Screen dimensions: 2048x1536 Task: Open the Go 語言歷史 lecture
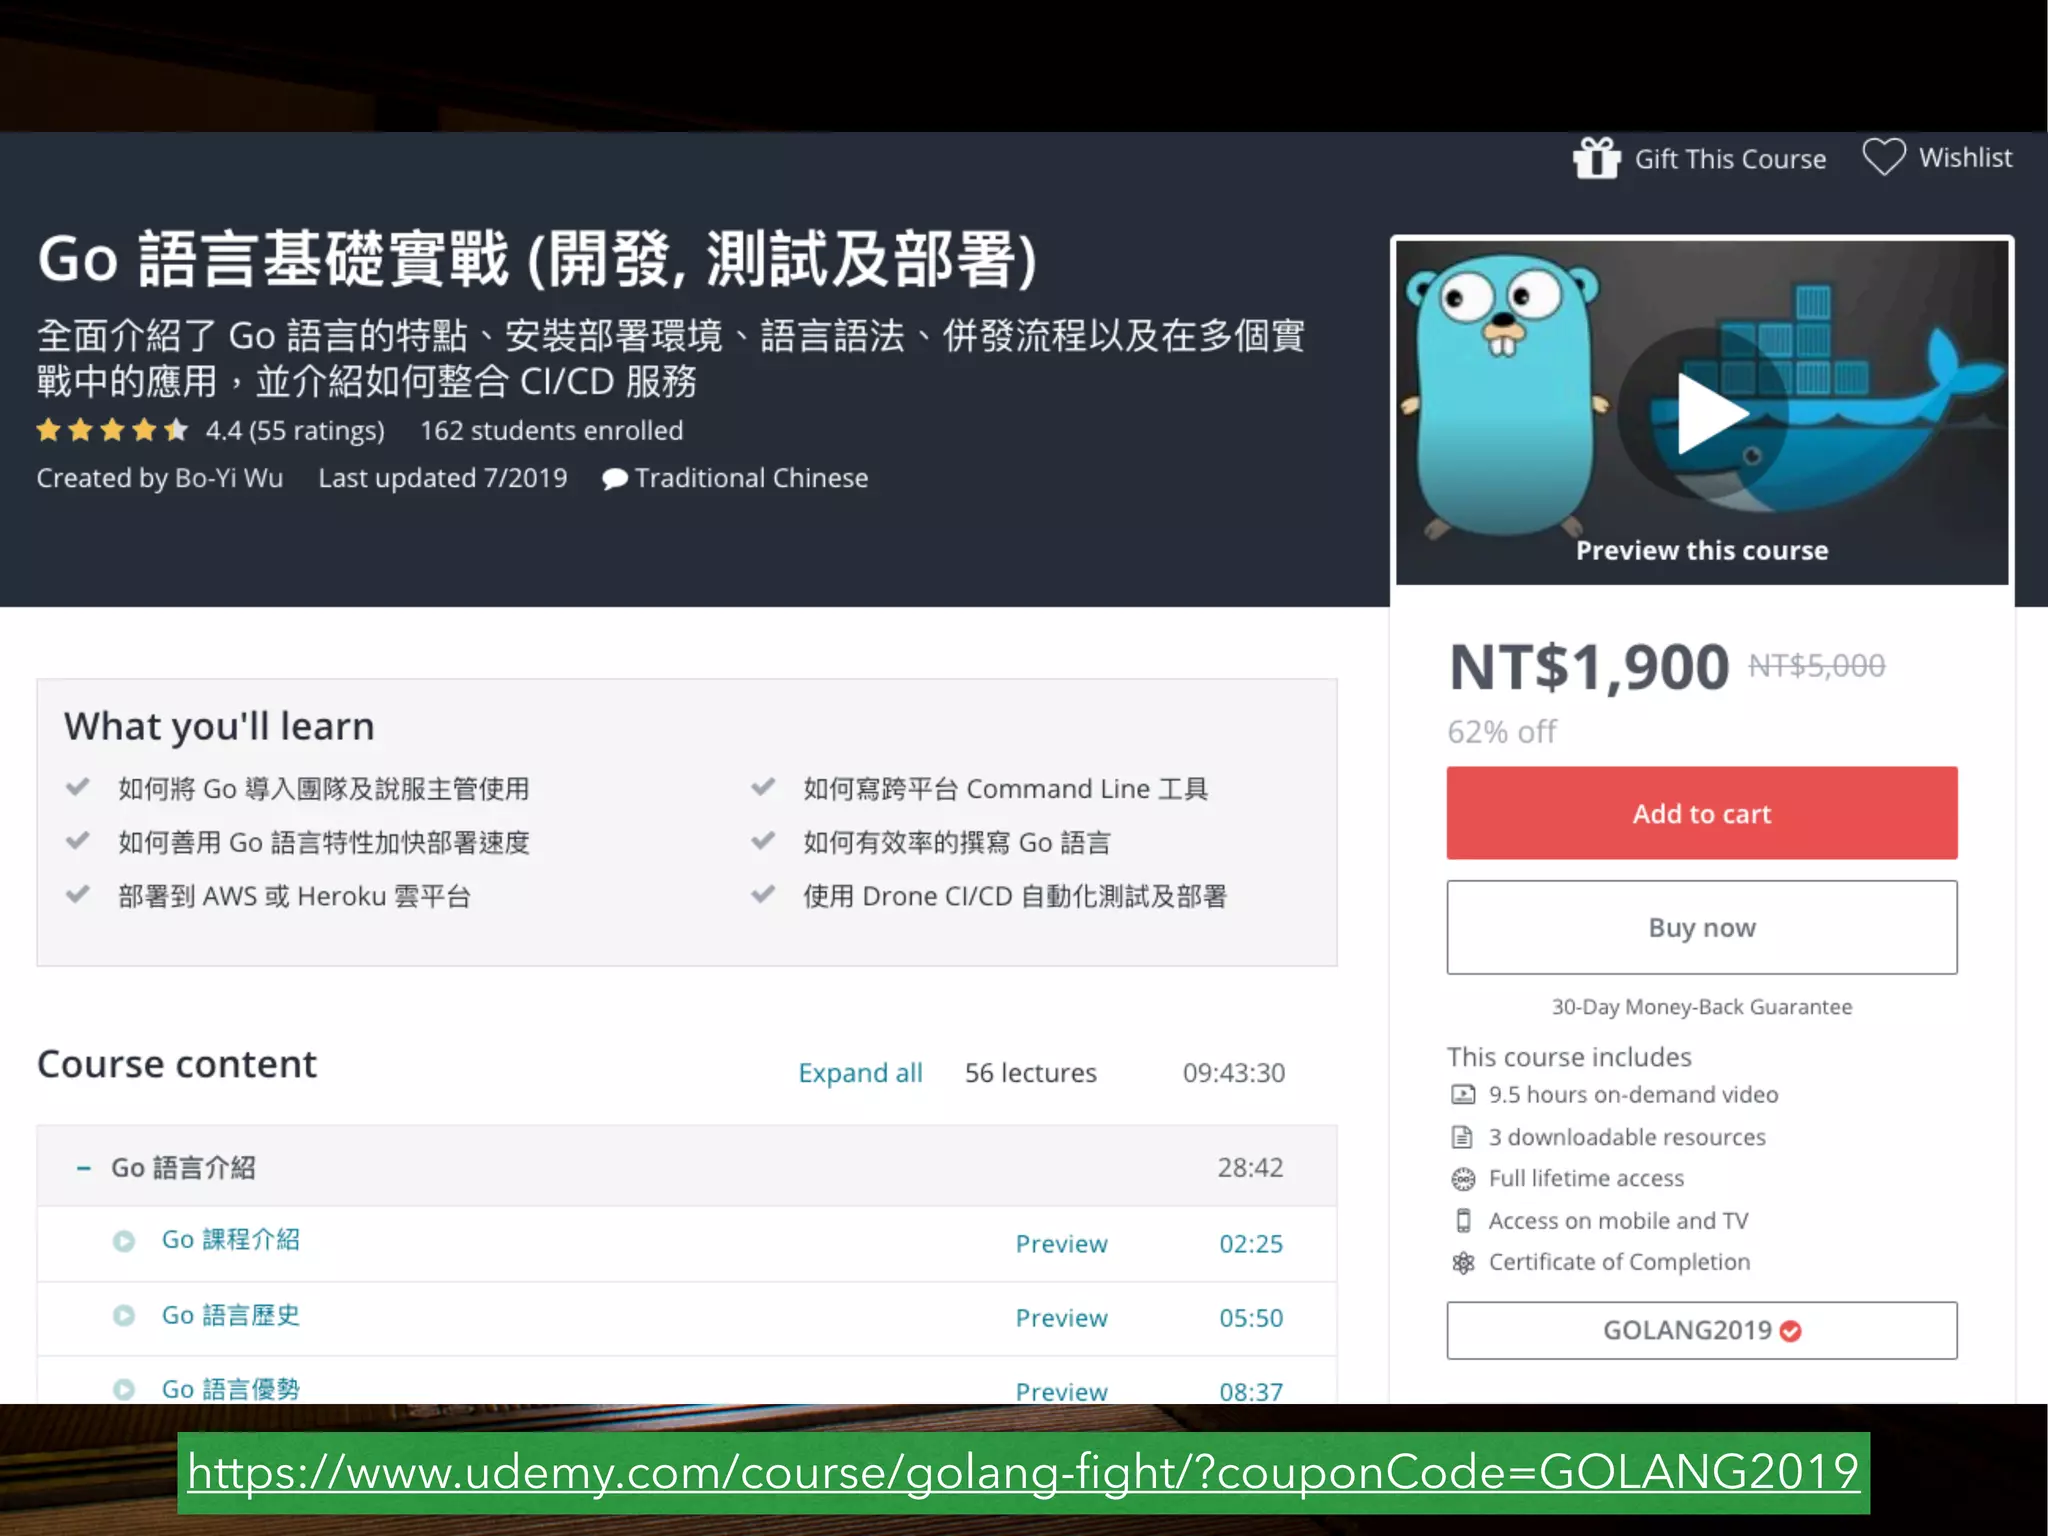click(x=231, y=1315)
